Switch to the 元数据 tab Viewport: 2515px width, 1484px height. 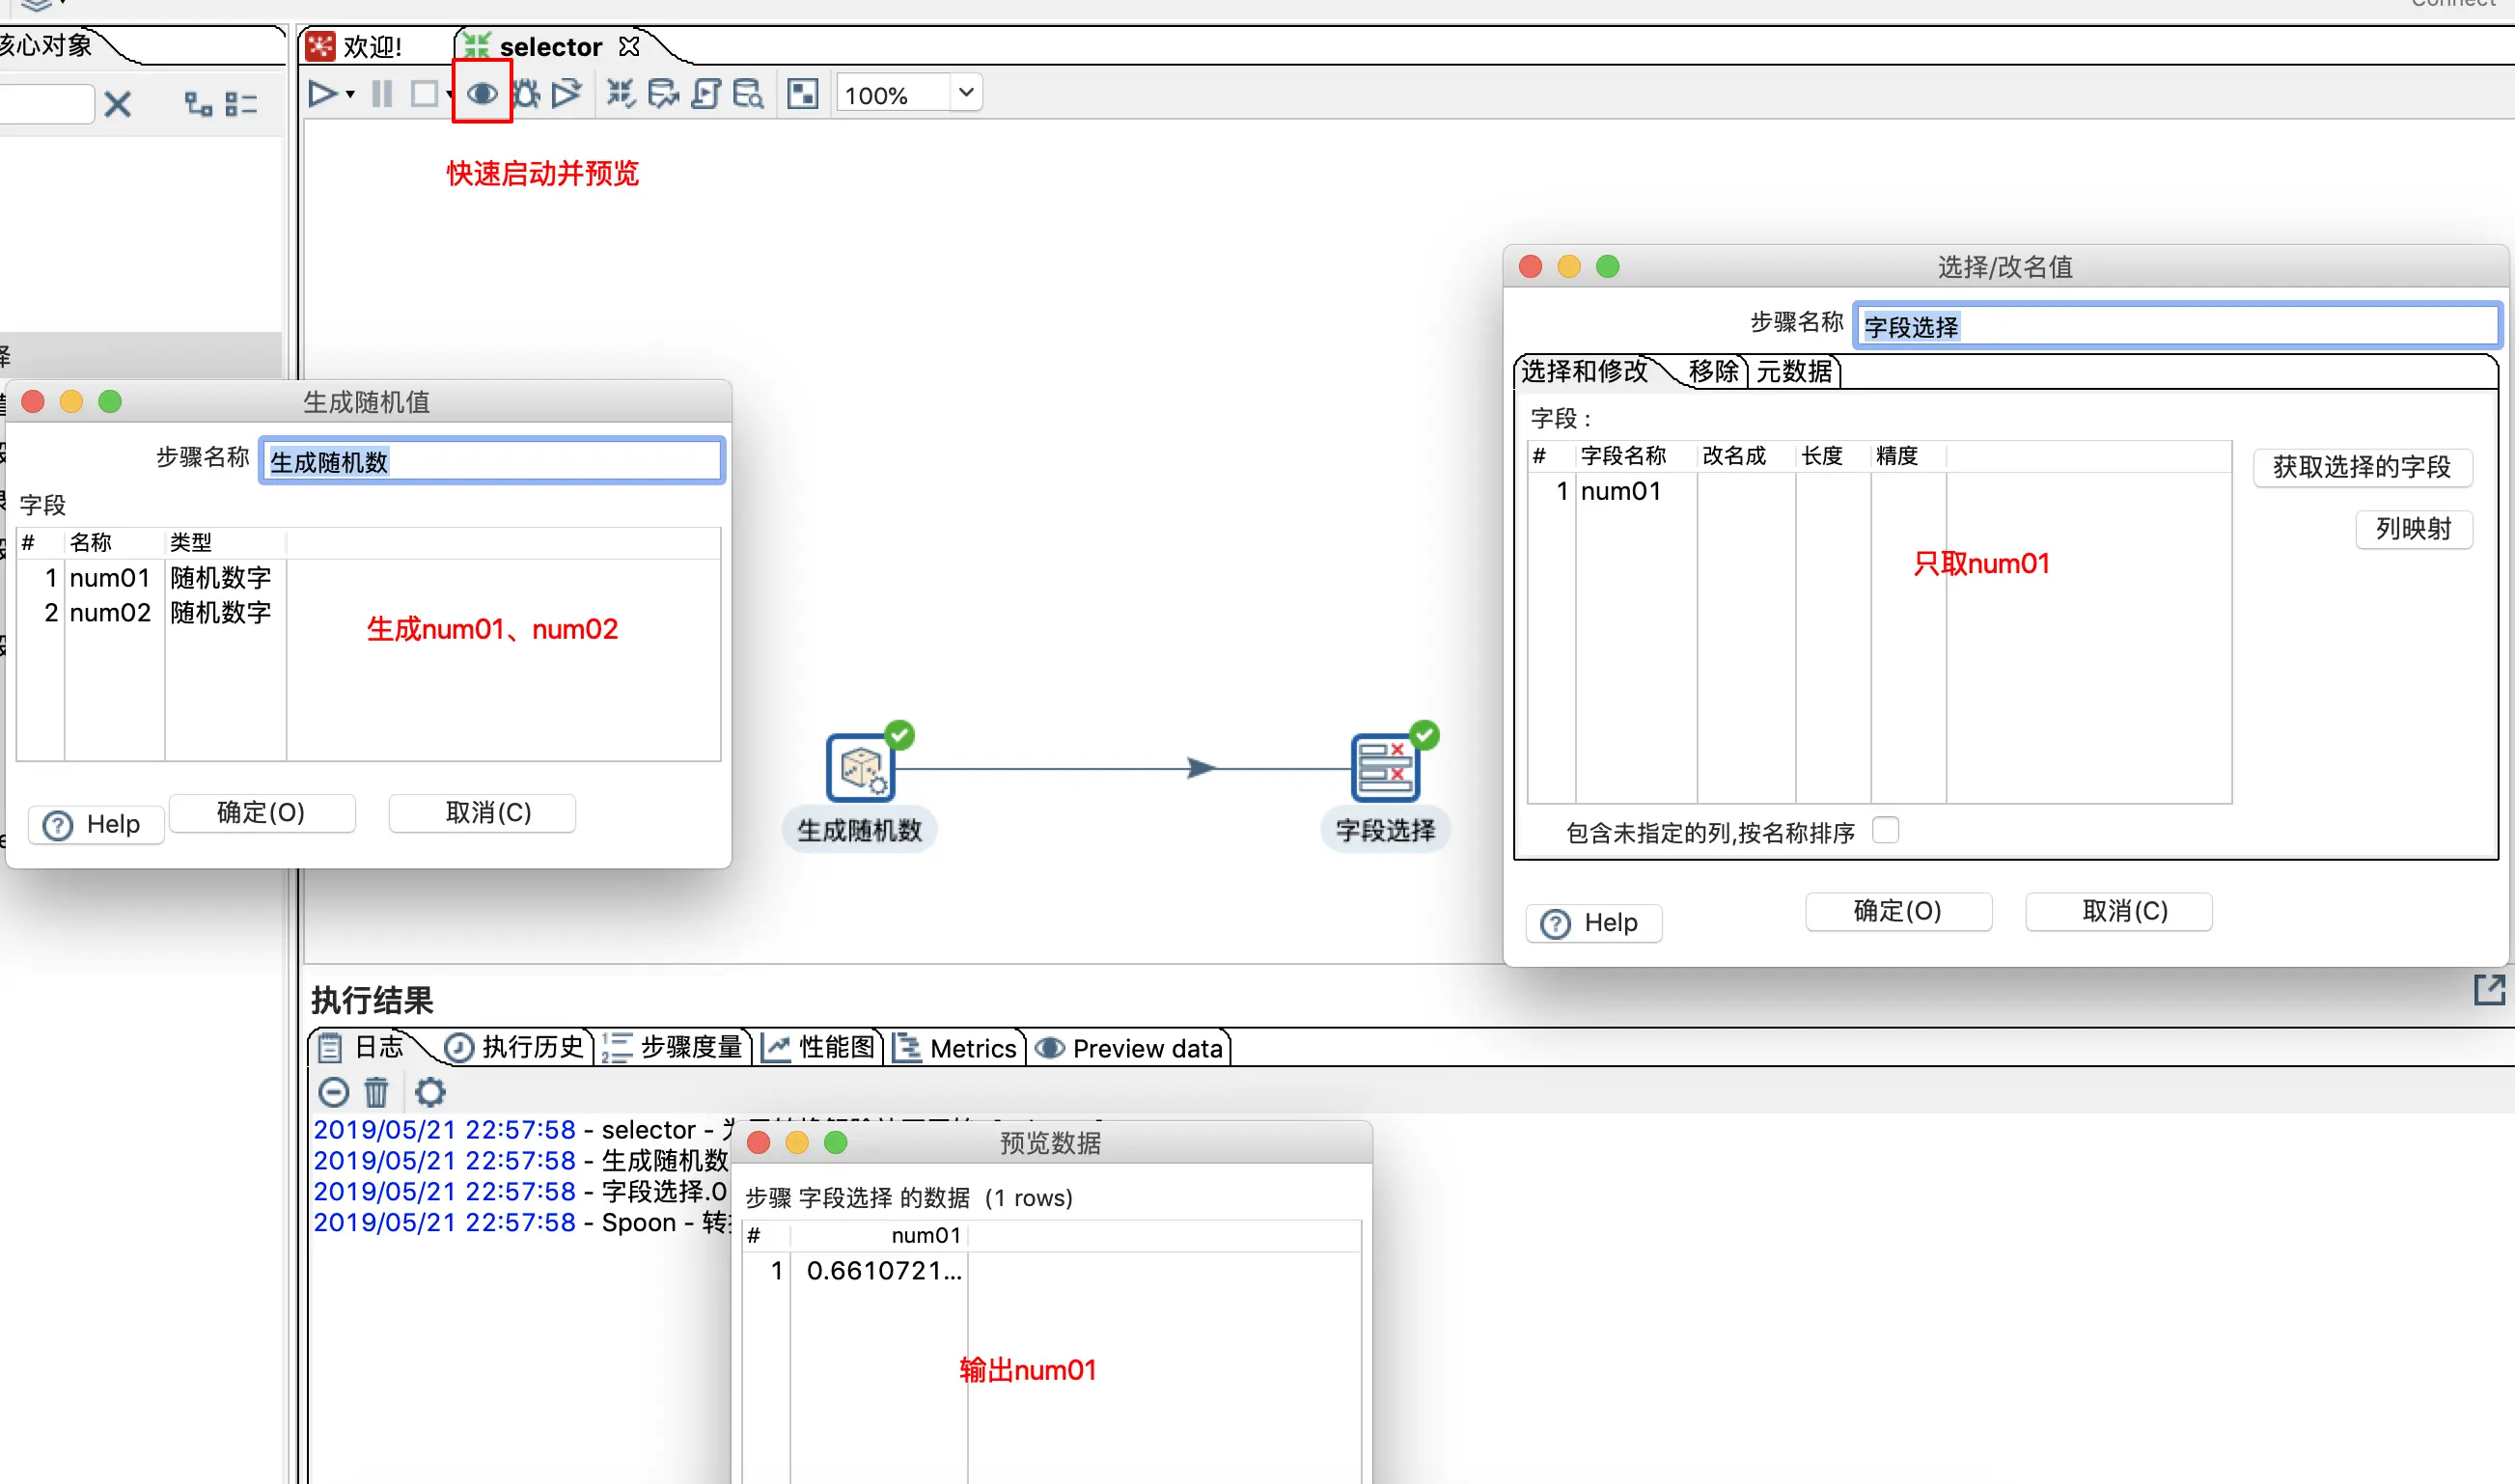pyautogui.click(x=1794, y=371)
